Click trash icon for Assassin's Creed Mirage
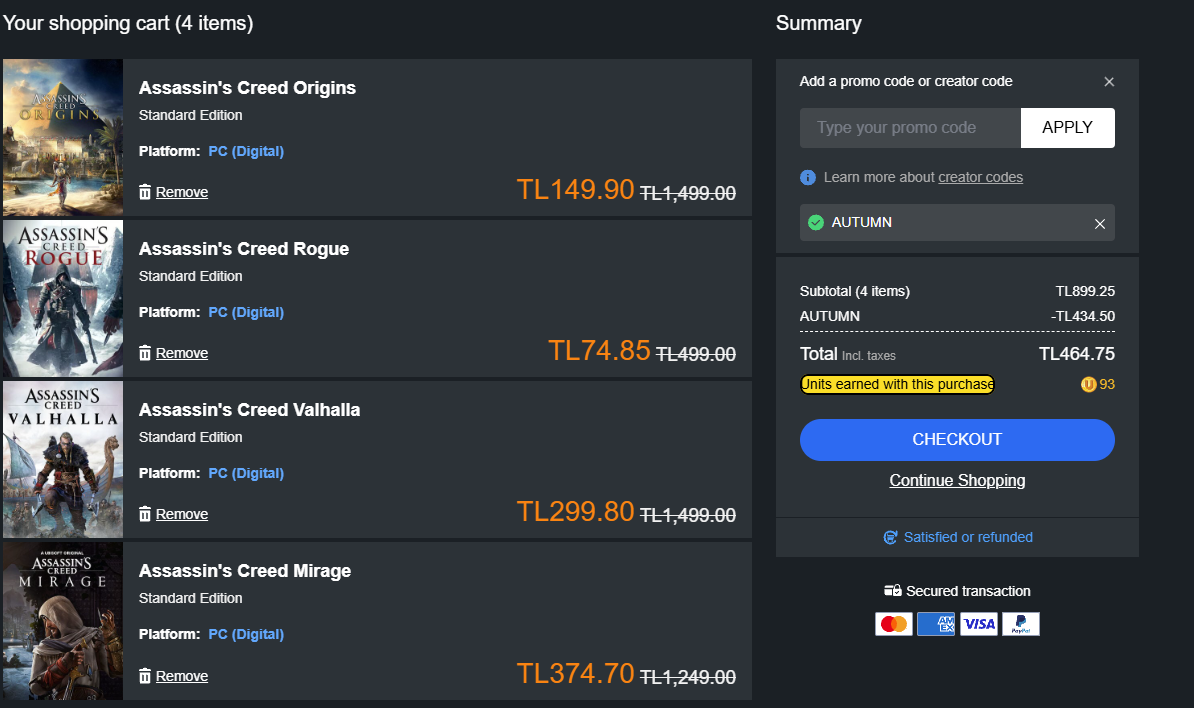Screen dimensions: 1194x708 (x=145, y=676)
